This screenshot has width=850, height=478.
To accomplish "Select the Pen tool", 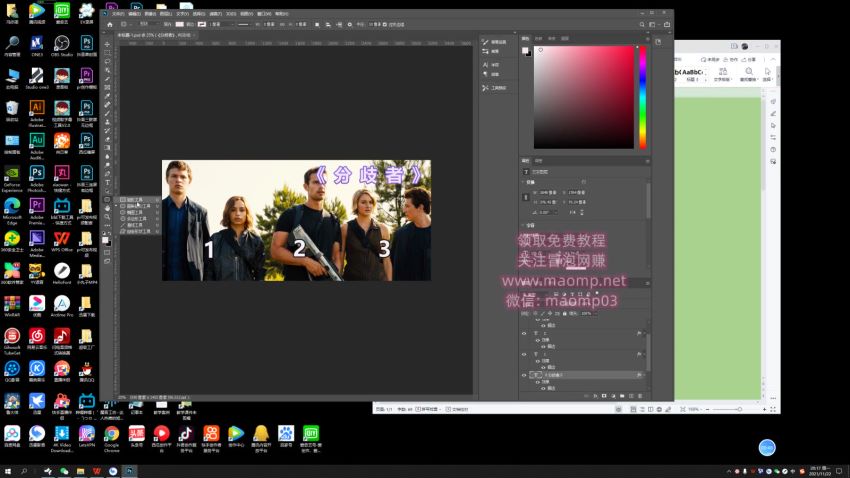I will [107, 173].
